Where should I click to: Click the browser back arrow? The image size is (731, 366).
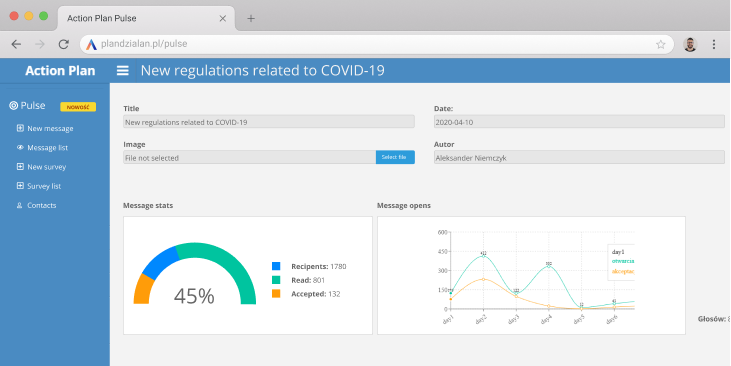16,44
